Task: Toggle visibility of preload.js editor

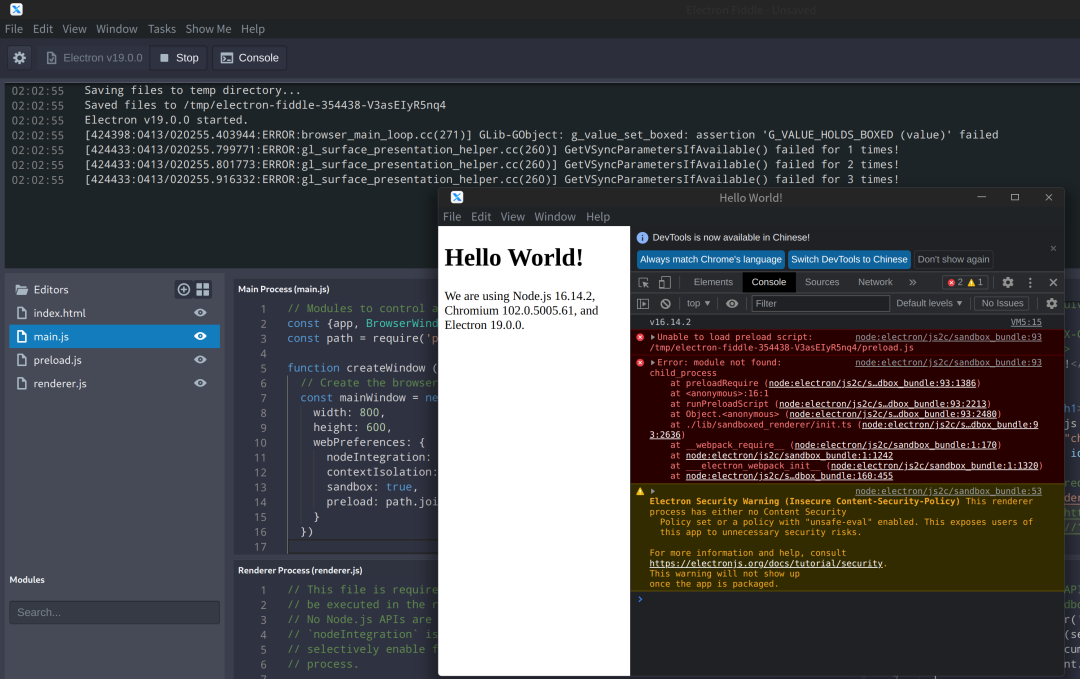Action: tap(200, 360)
